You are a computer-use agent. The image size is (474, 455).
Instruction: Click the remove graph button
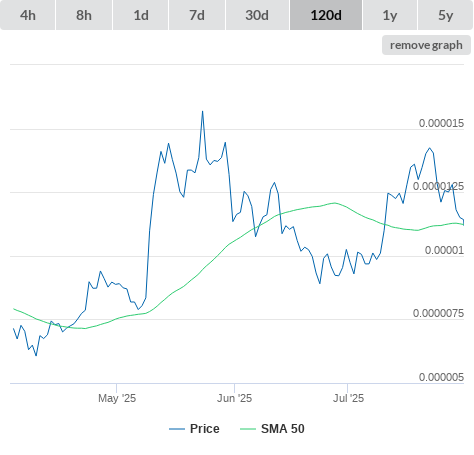pyautogui.click(x=426, y=45)
